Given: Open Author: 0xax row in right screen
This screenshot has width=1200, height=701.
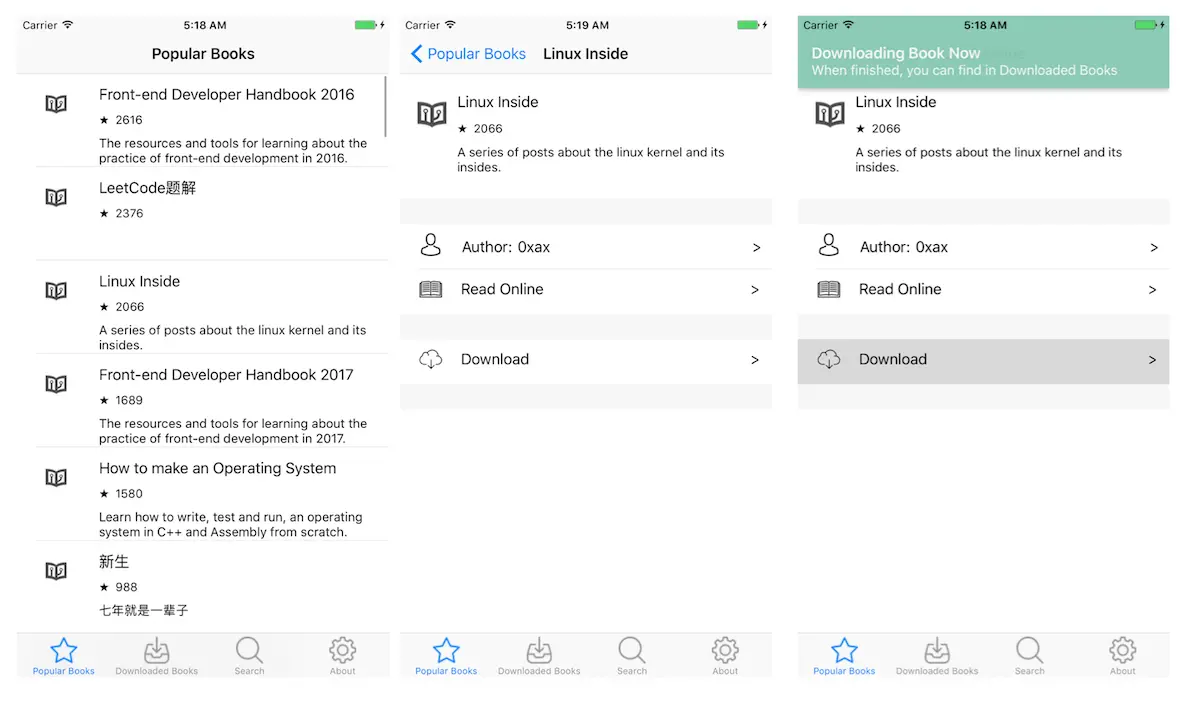Looking at the screenshot, I should [983, 247].
